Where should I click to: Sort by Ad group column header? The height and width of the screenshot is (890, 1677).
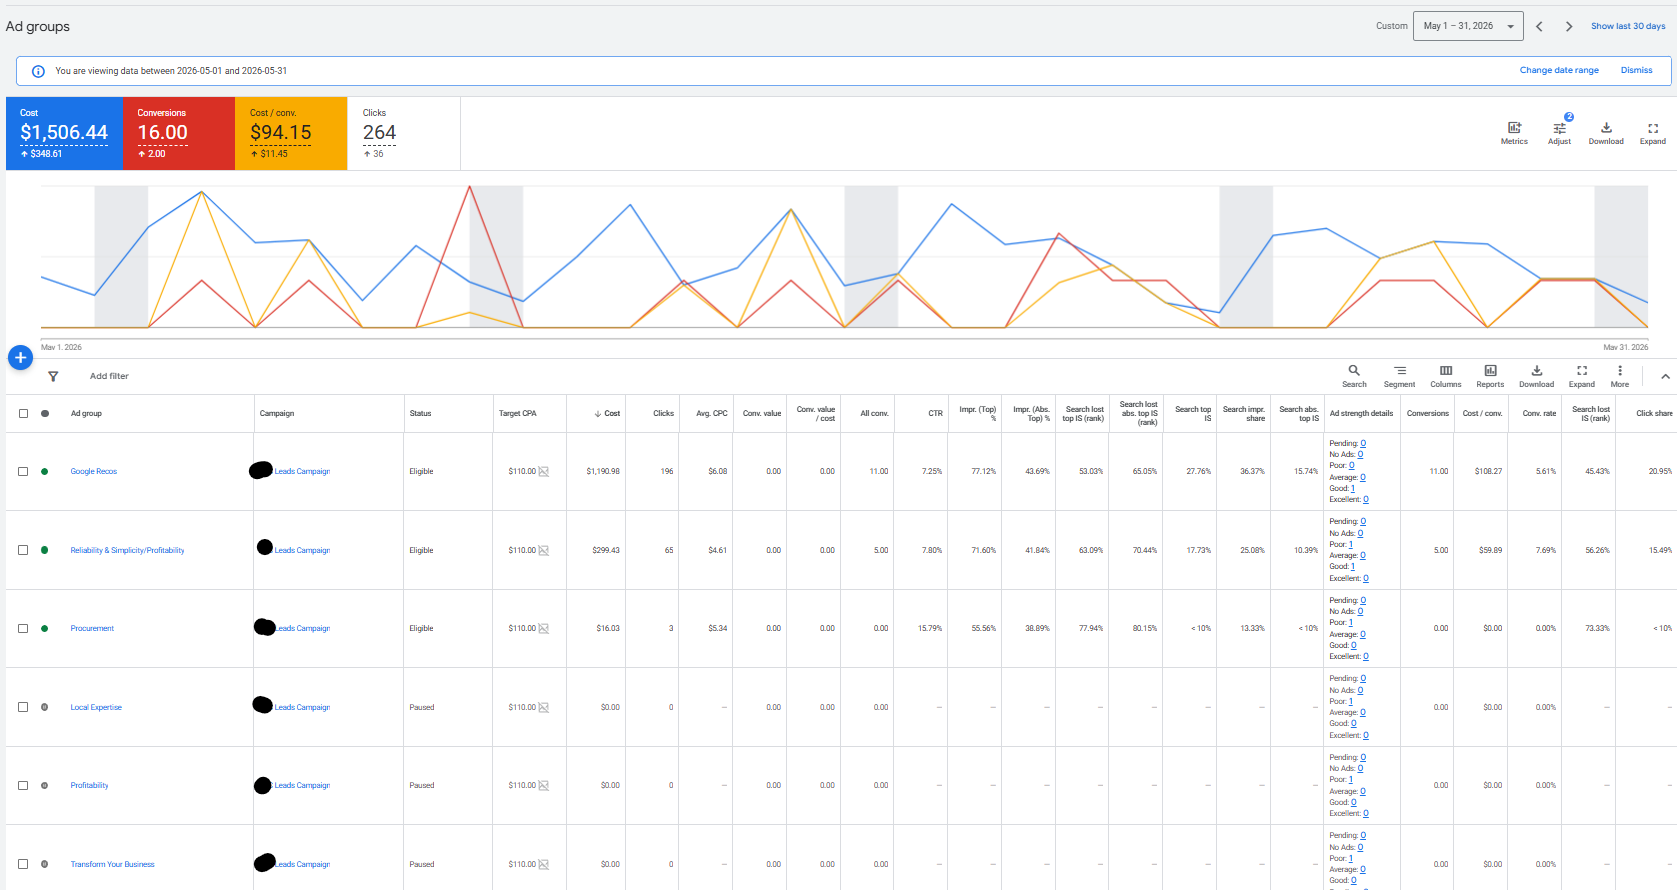pyautogui.click(x=86, y=414)
